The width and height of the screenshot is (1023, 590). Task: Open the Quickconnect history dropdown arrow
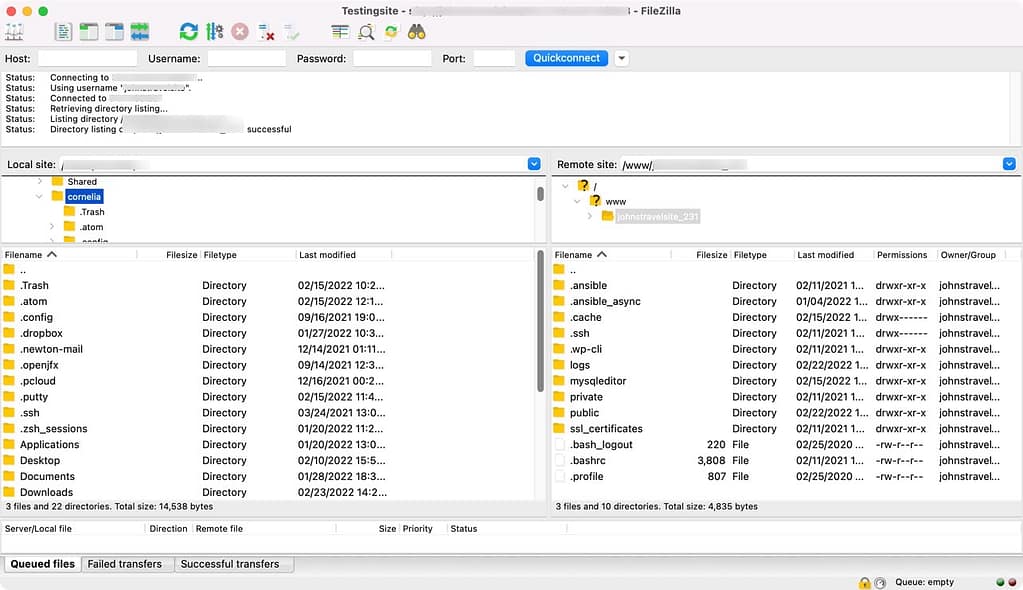pos(620,58)
